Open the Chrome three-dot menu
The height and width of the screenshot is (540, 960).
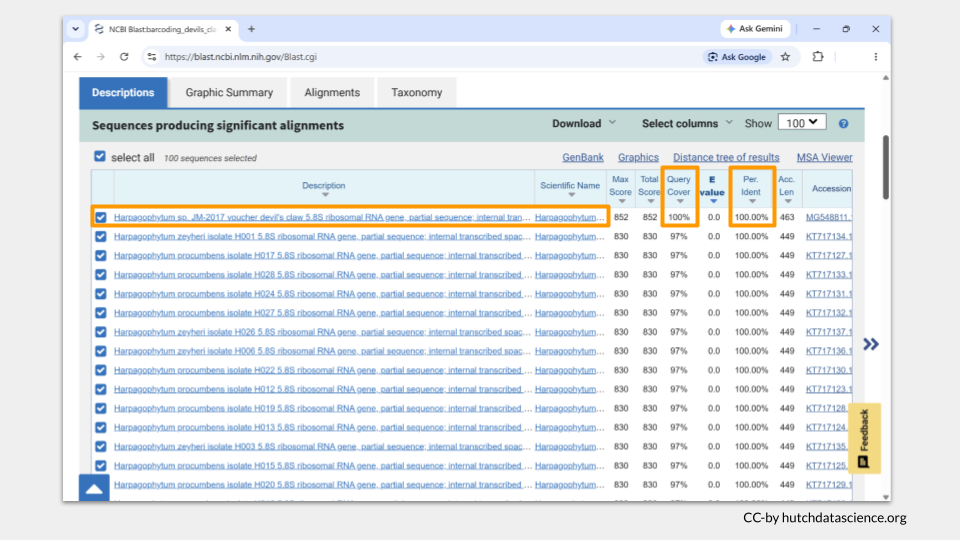click(876, 57)
